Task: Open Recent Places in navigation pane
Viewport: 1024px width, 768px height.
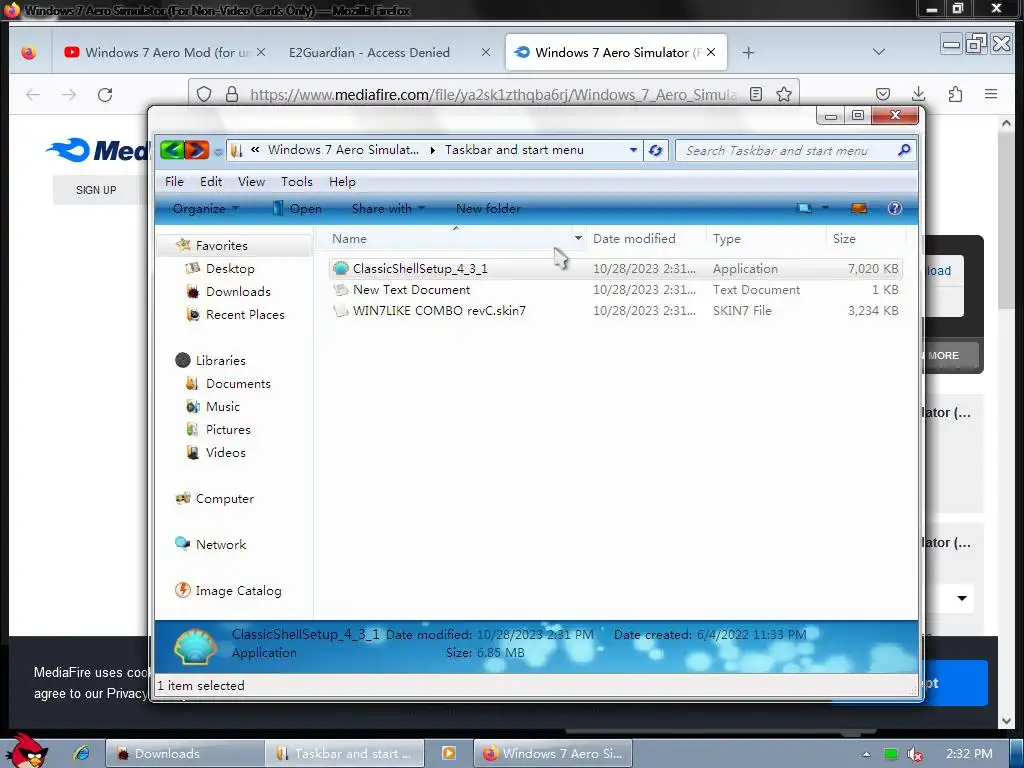Action: point(245,314)
